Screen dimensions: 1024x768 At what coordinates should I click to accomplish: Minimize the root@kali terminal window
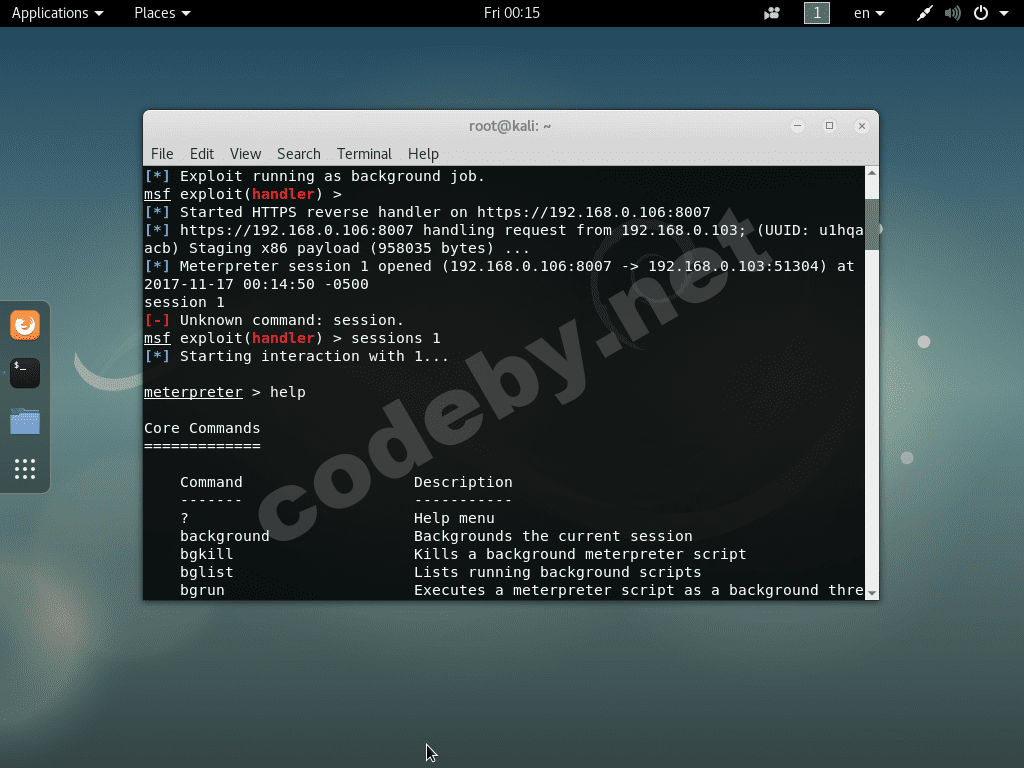(x=797, y=126)
